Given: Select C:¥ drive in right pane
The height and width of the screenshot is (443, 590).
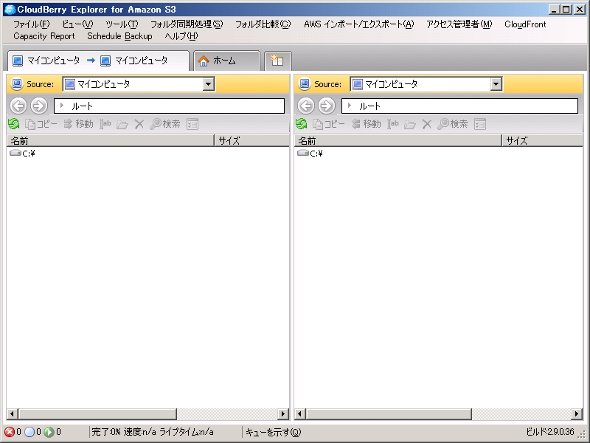Looking at the screenshot, I should [x=310, y=153].
